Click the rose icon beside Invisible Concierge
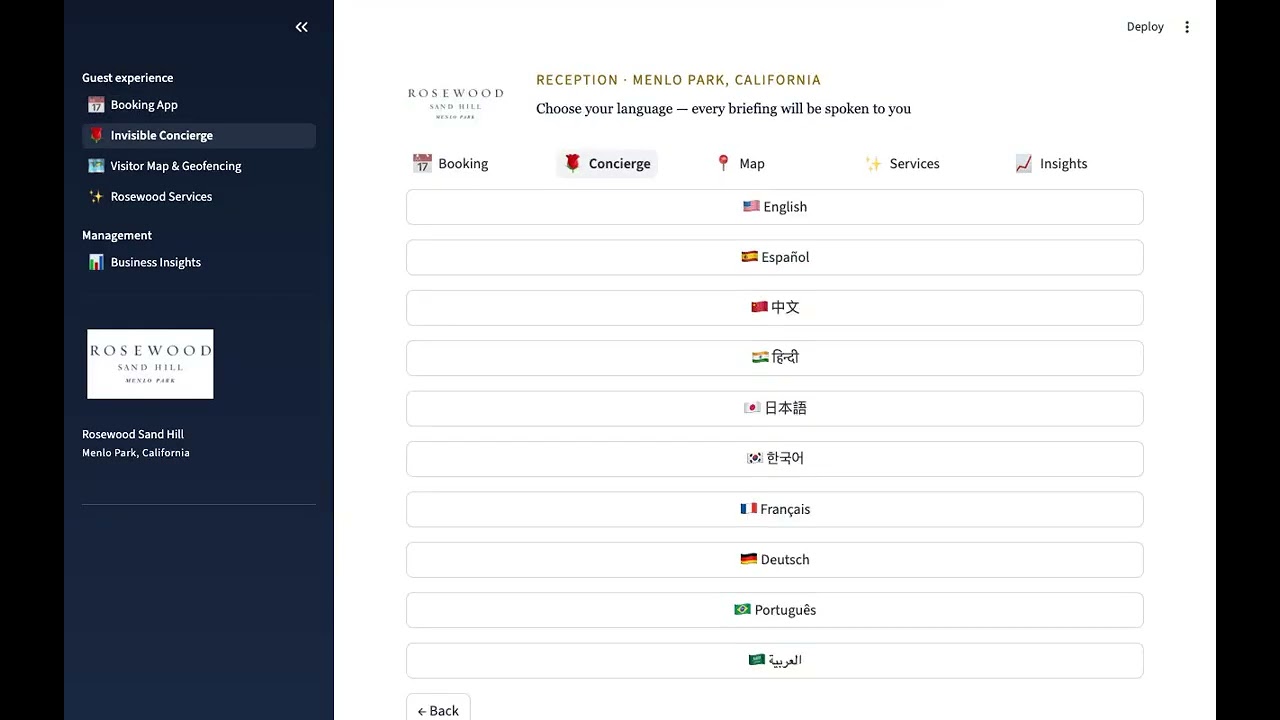The height and width of the screenshot is (720, 1280). [x=96, y=135]
